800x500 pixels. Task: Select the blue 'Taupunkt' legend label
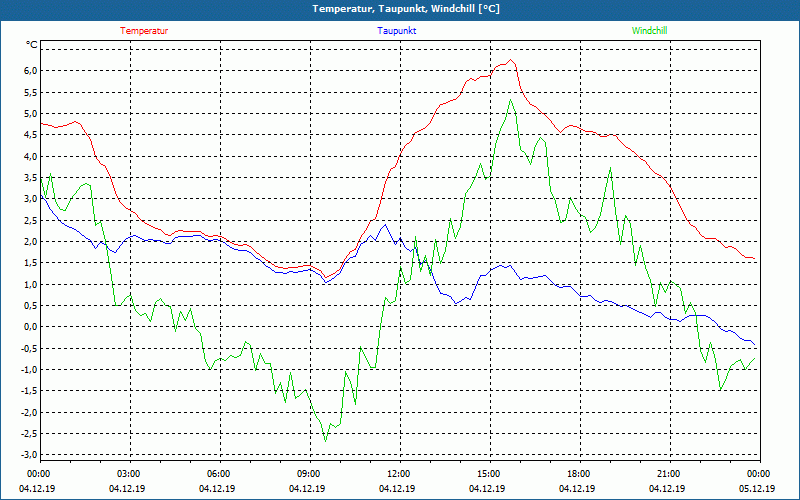[x=396, y=31]
